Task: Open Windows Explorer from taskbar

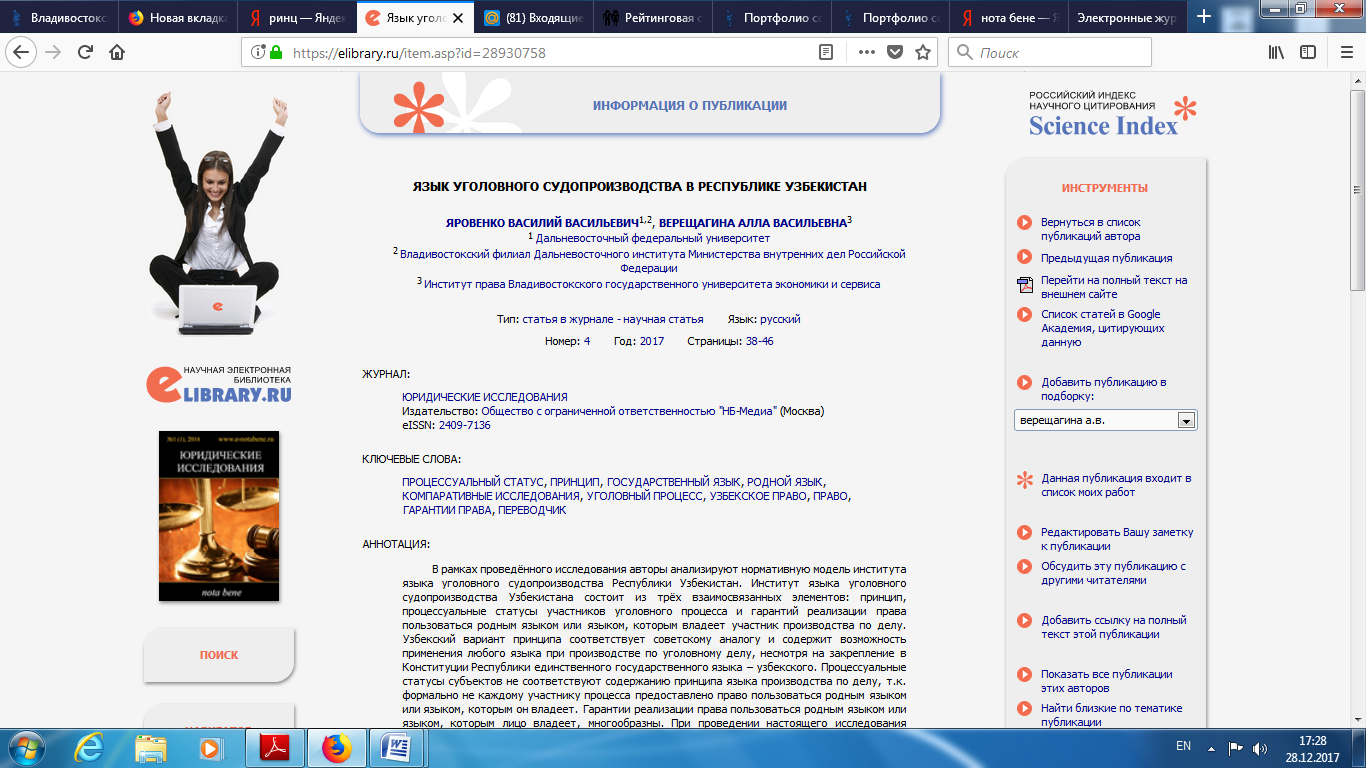Action: pos(151,747)
